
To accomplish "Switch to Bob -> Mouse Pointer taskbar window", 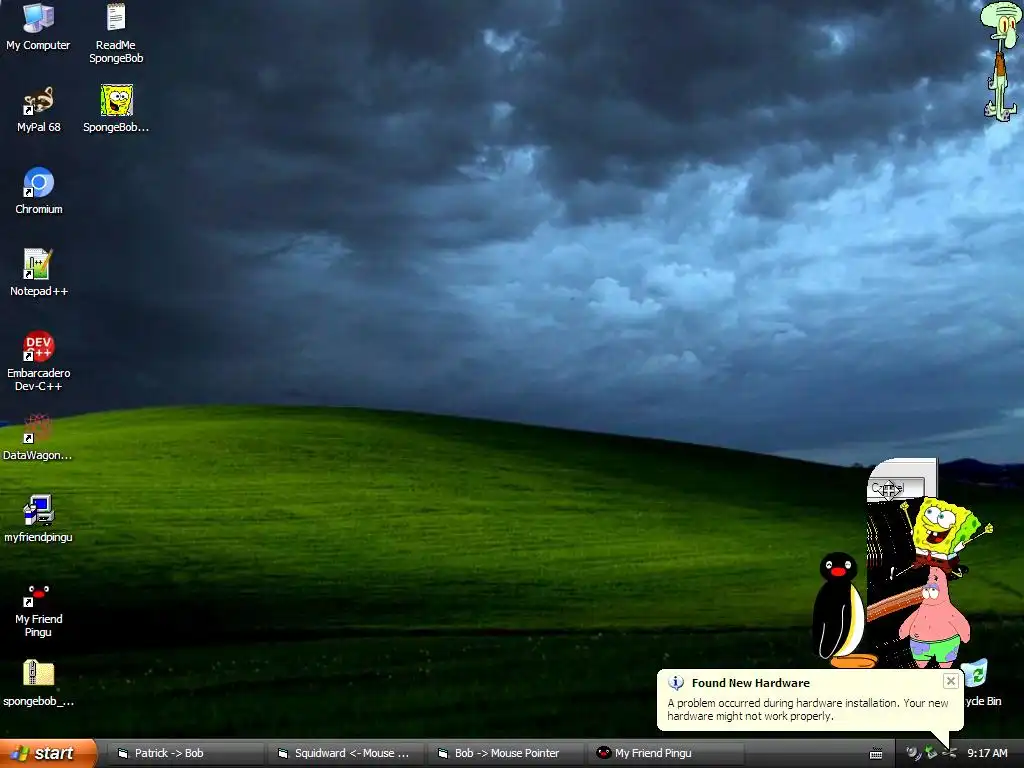I will click(504, 753).
